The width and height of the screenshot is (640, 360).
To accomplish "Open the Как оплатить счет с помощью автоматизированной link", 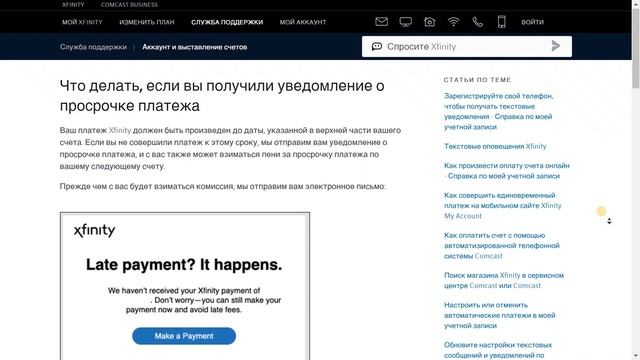I will 502,245.
